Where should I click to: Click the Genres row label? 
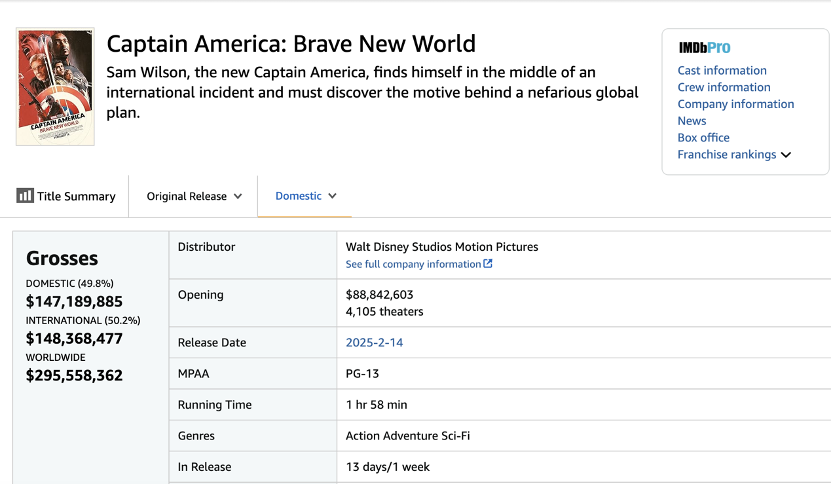tap(196, 436)
